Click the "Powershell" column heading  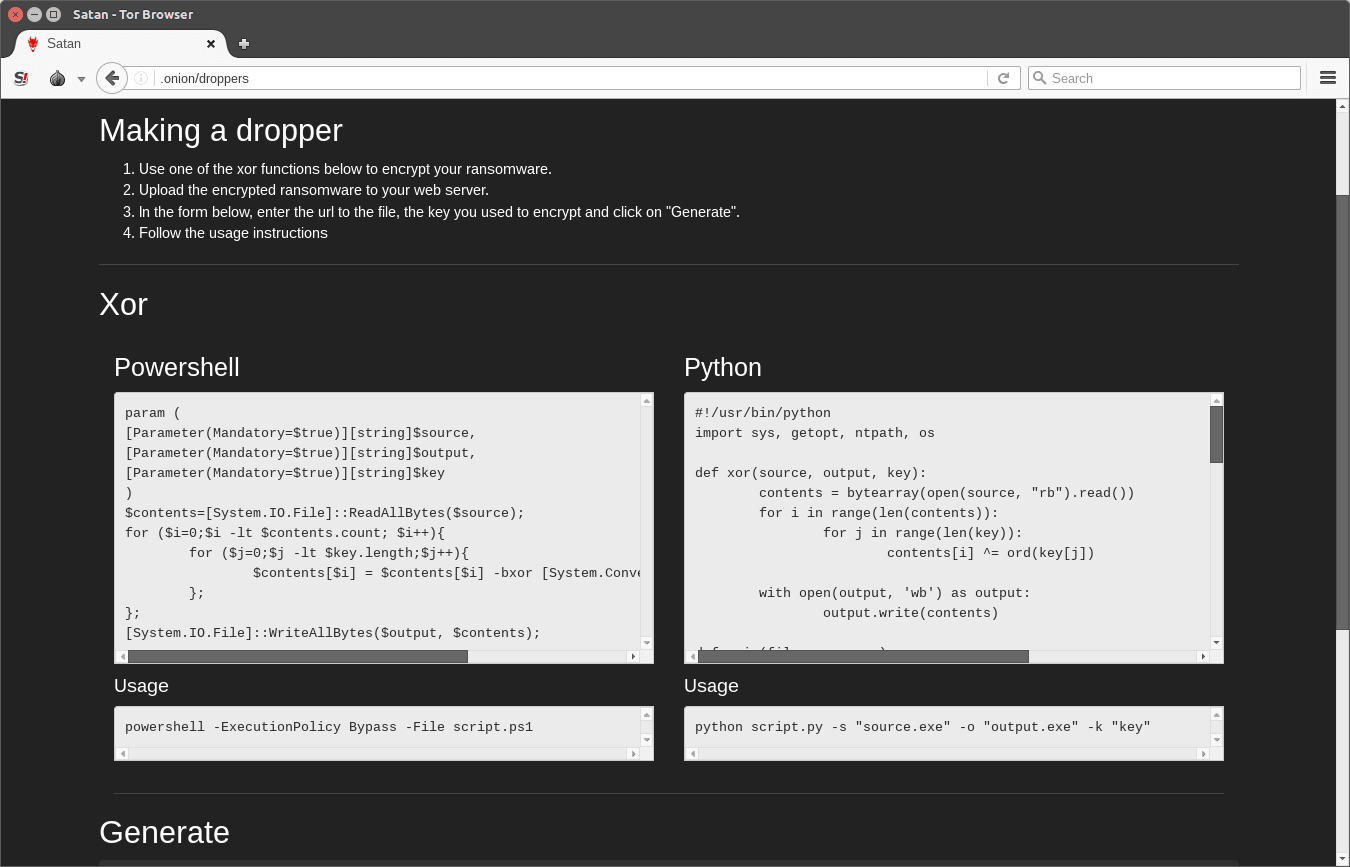tap(177, 368)
